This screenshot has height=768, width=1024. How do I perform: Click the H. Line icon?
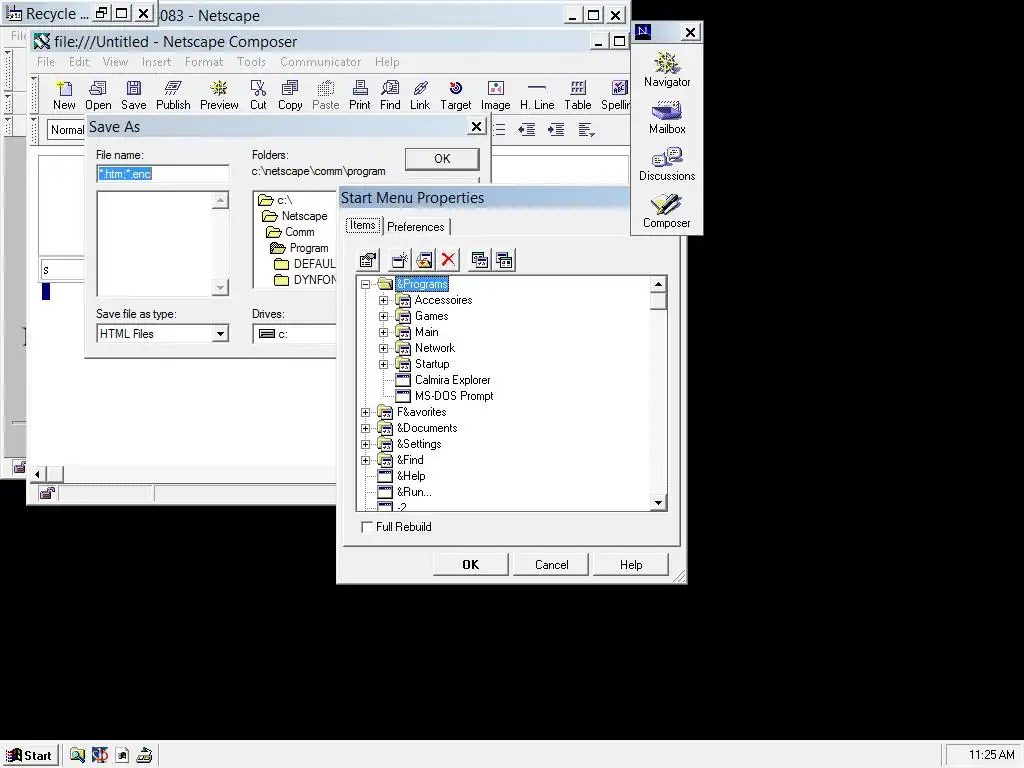[x=537, y=95]
